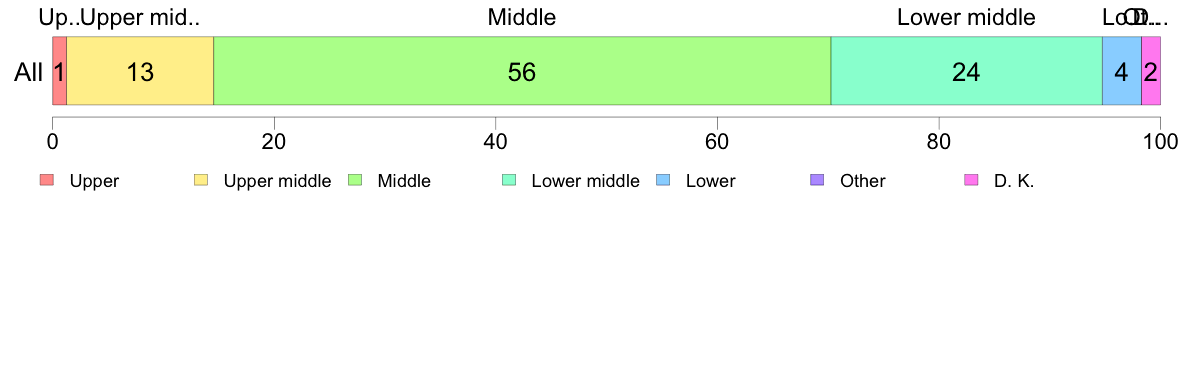Click the green Middle legend swatch
The width and height of the screenshot is (1188, 368).
(355, 180)
